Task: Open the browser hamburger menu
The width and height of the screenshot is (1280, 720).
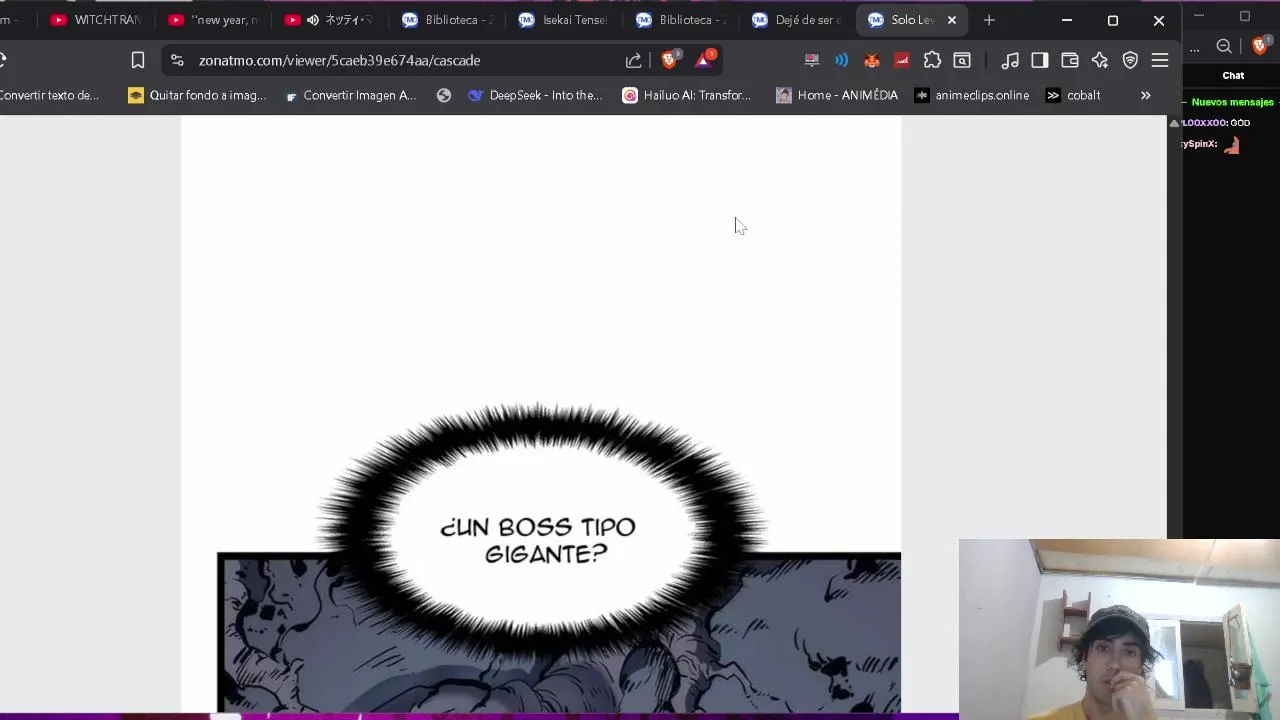Action: coord(1160,60)
